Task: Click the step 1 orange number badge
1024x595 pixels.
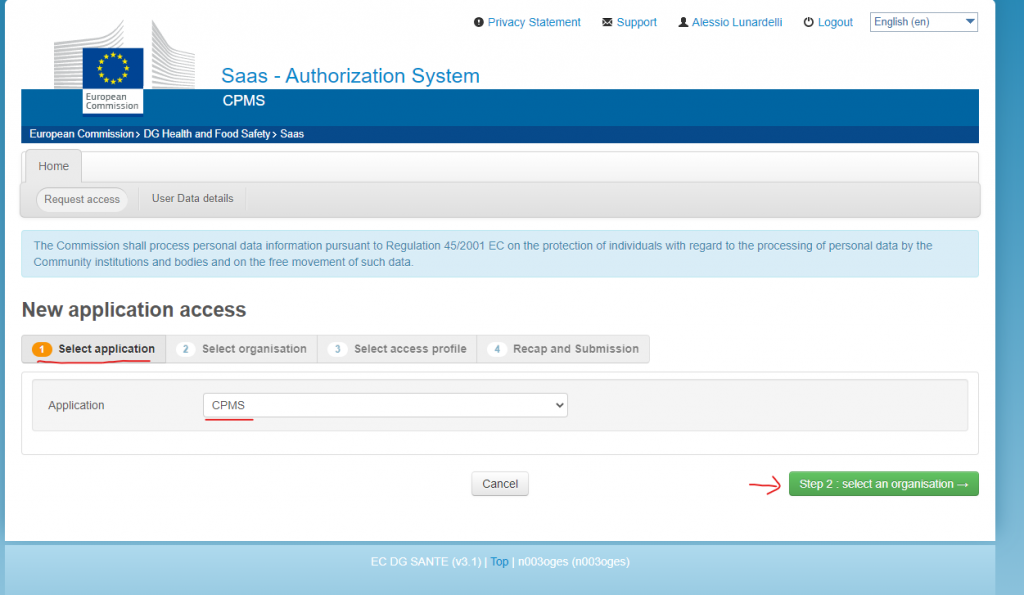Action: tap(42, 349)
